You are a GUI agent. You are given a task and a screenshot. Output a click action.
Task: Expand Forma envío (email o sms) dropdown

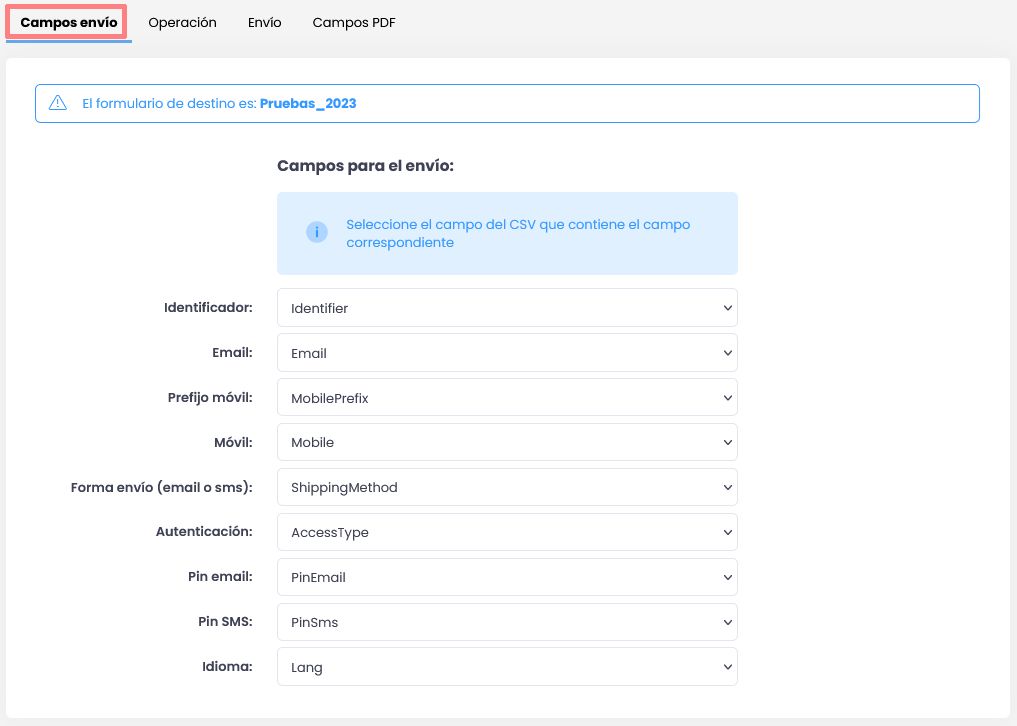[x=507, y=487]
